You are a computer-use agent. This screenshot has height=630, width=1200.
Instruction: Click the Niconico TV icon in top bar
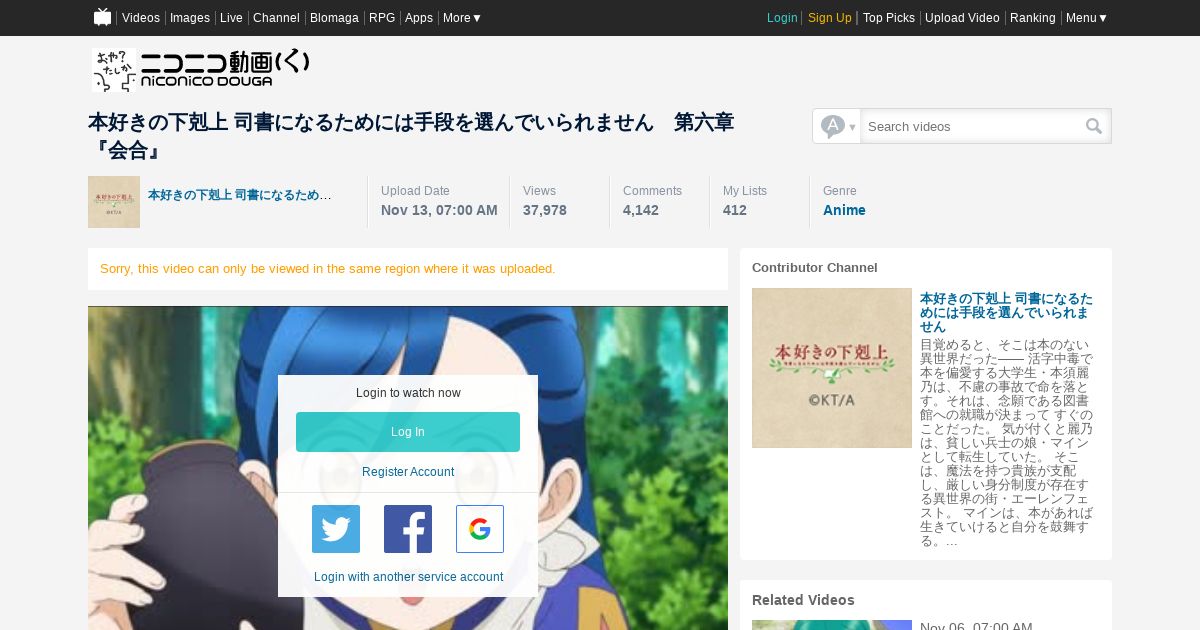(102, 17)
